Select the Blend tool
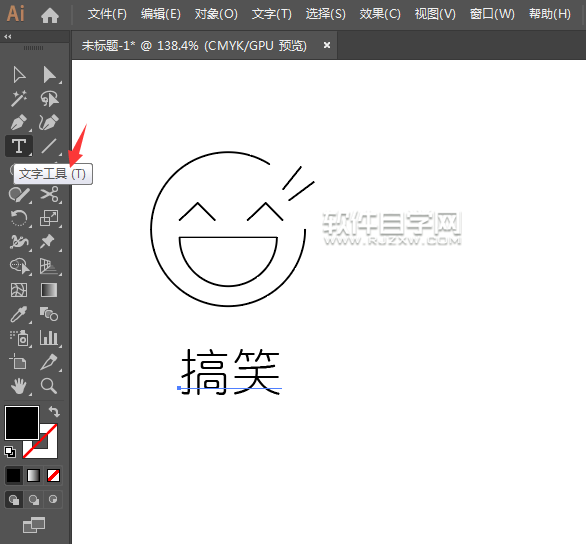The height and width of the screenshot is (544, 586). point(49,314)
